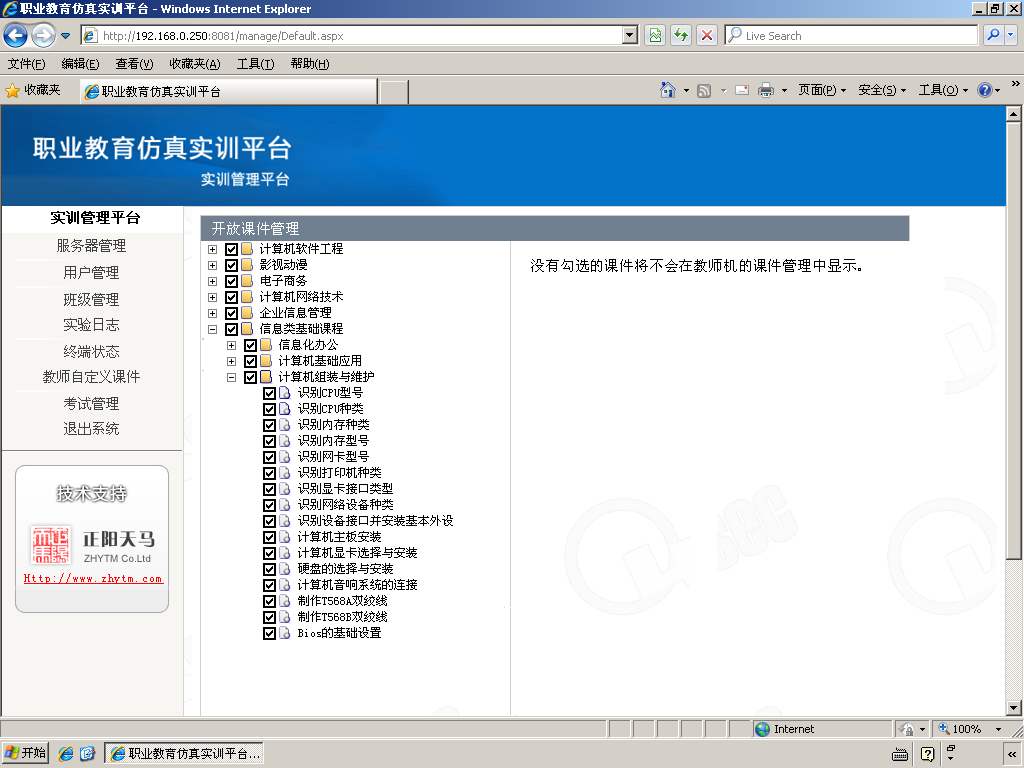Viewport: 1024px width, 768px height.
Task: Click the folder icon beside 计算机组装与维护
Action: [266, 377]
